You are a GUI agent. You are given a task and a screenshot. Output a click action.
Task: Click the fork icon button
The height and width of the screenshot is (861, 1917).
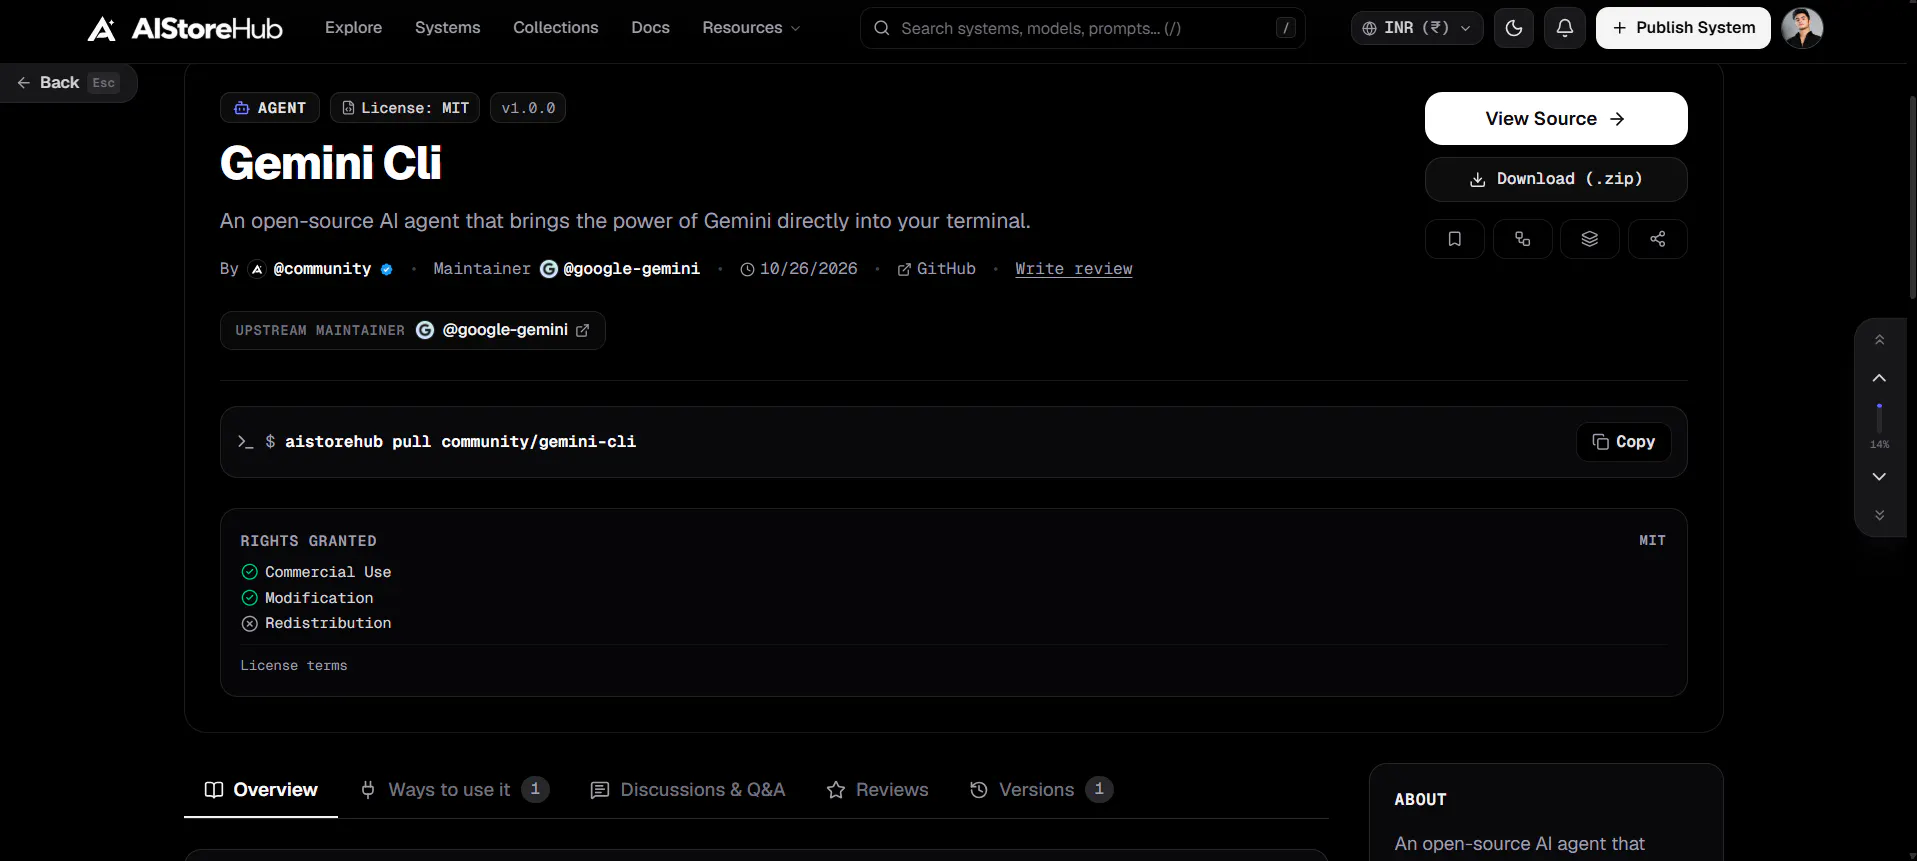coord(1522,239)
